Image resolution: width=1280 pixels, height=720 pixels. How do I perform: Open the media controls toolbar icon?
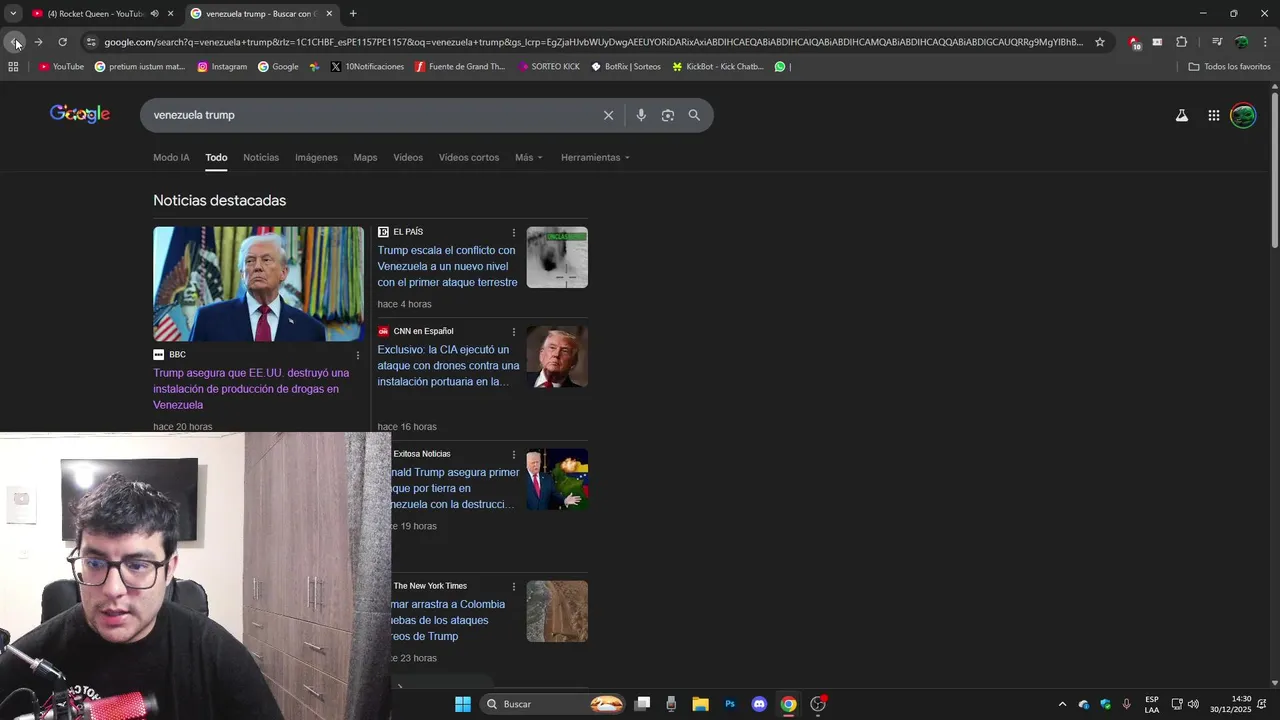click(x=1216, y=42)
